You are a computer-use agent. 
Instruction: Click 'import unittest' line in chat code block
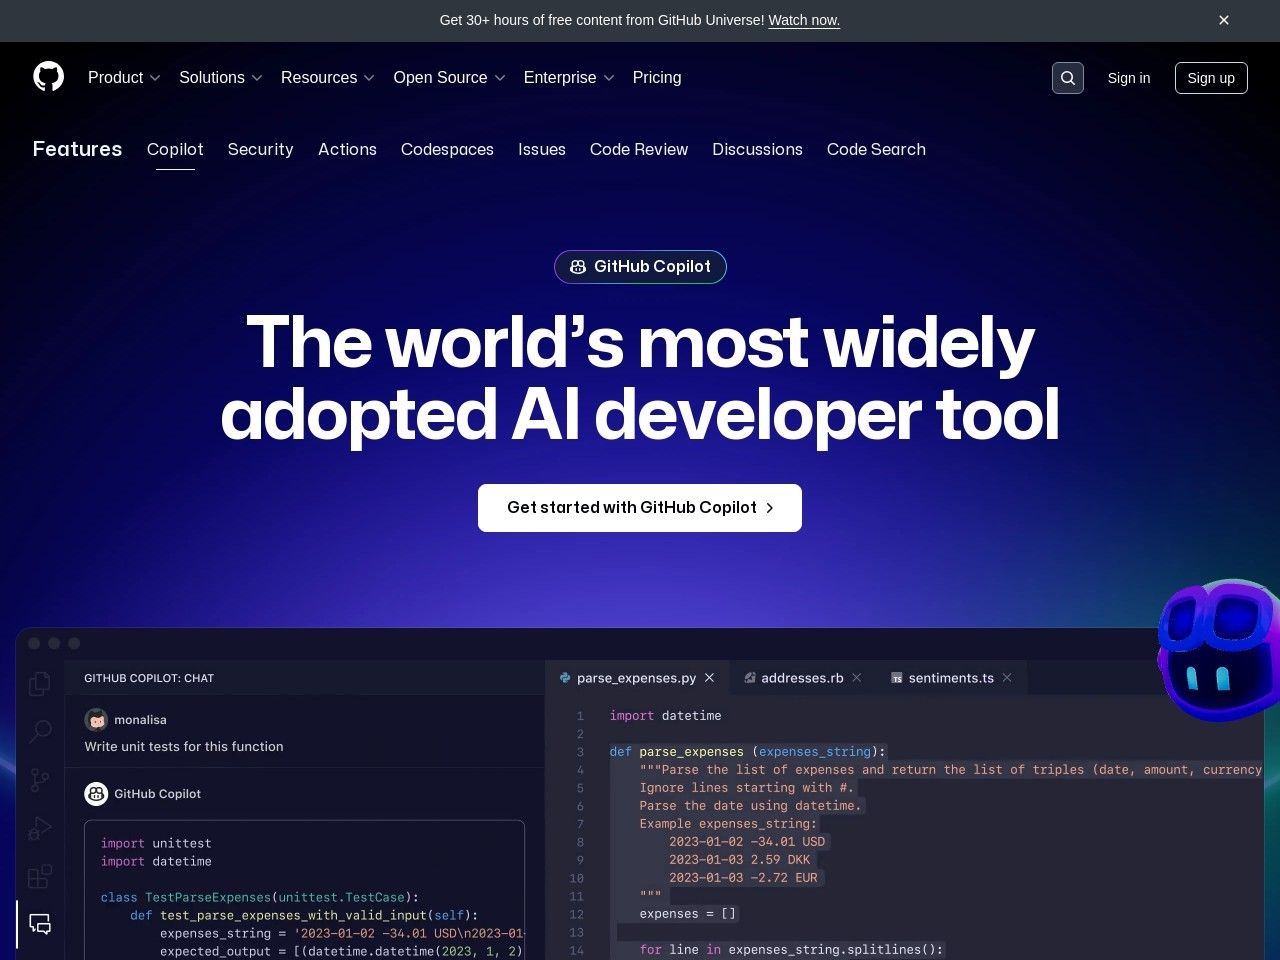(x=156, y=844)
